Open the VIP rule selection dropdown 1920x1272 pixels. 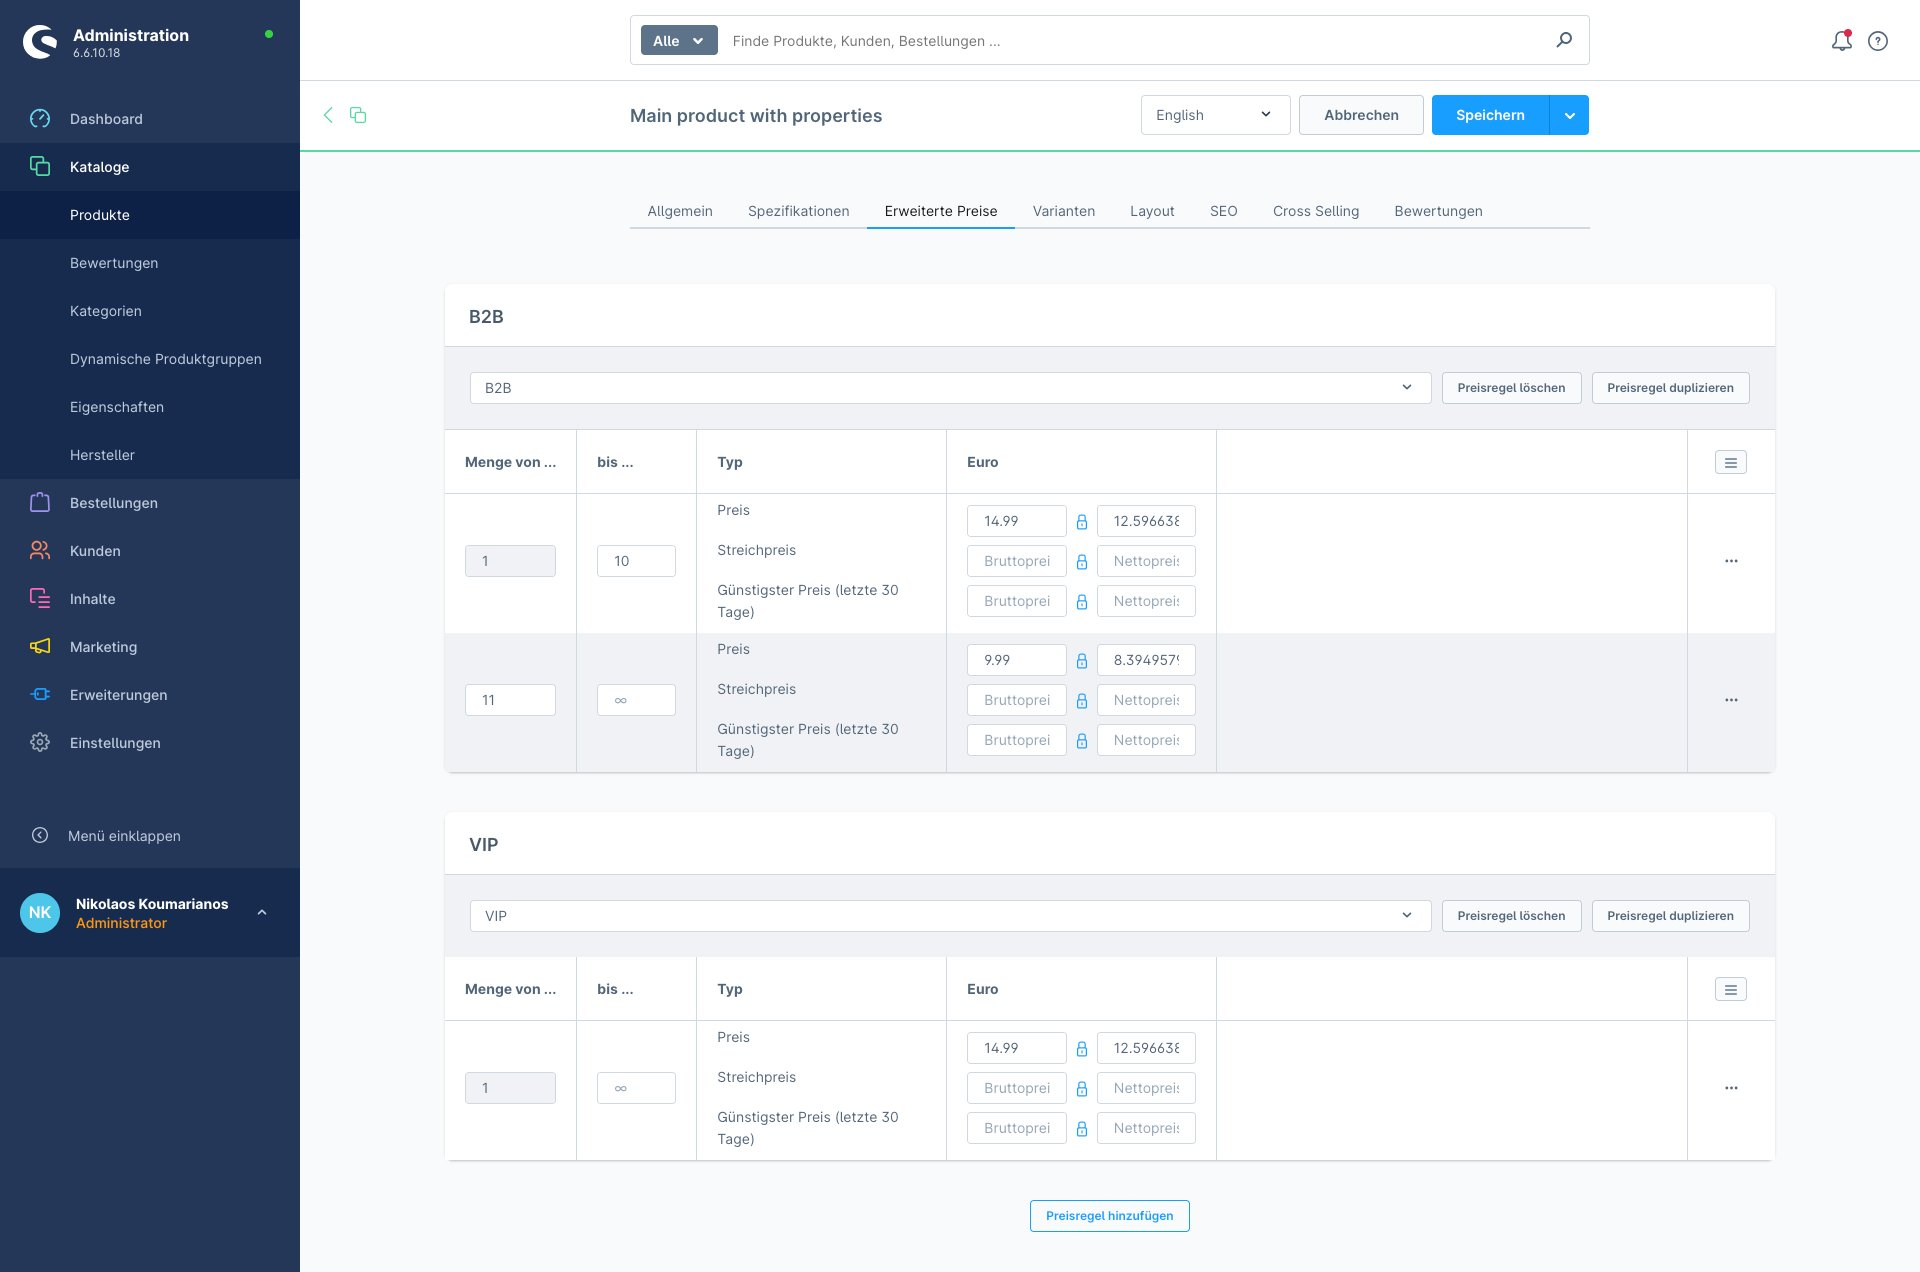click(x=950, y=916)
